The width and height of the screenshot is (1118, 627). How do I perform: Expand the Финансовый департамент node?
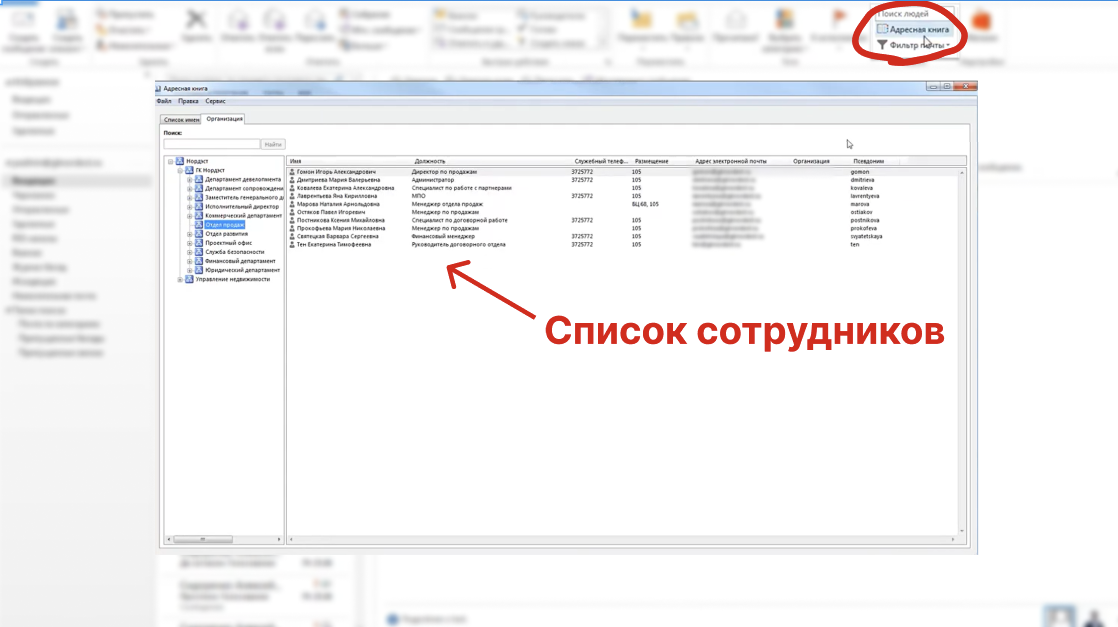pyautogui.click(x=188, y=260)
